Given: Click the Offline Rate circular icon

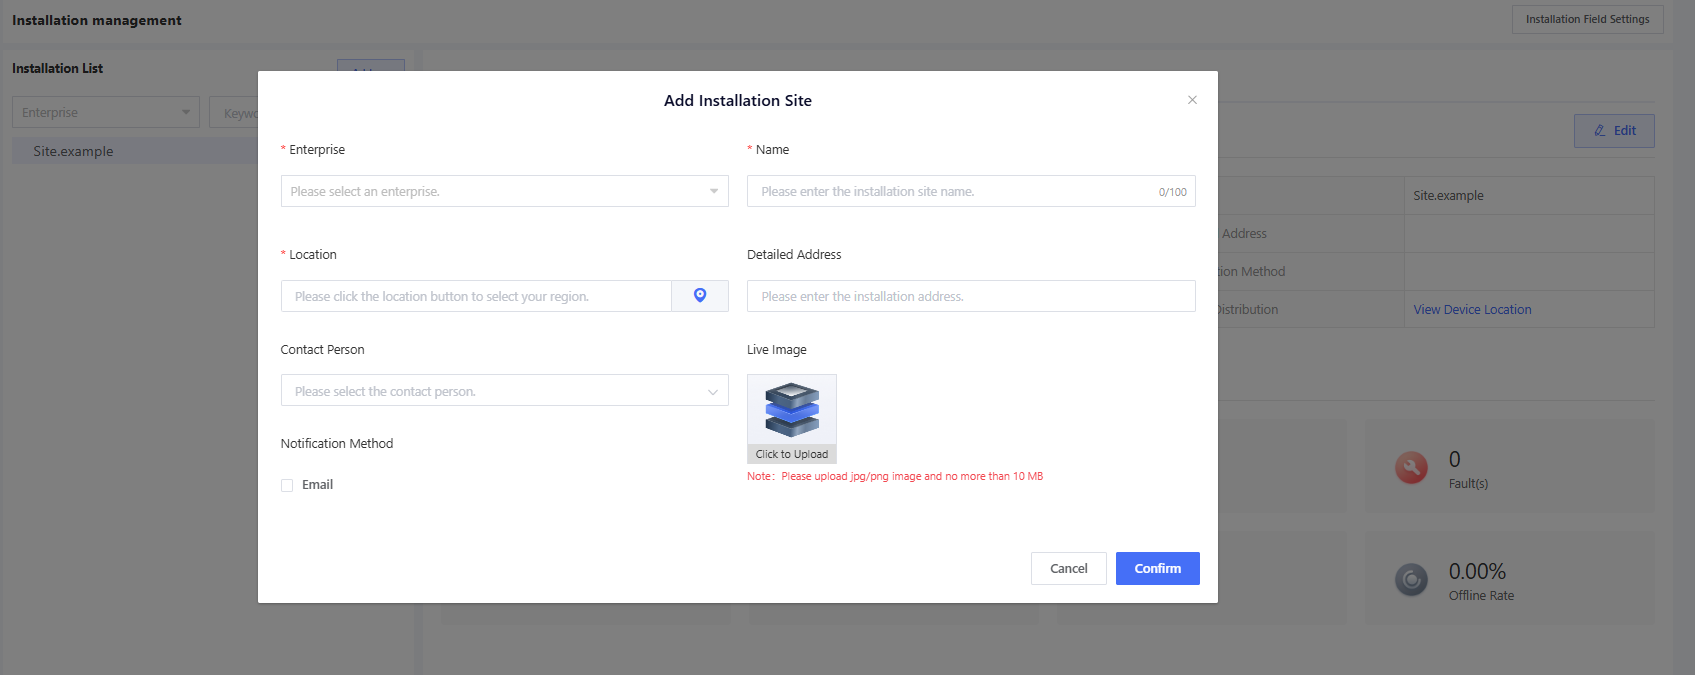Looking at the screenshot, I should (x=1411, y=579).
